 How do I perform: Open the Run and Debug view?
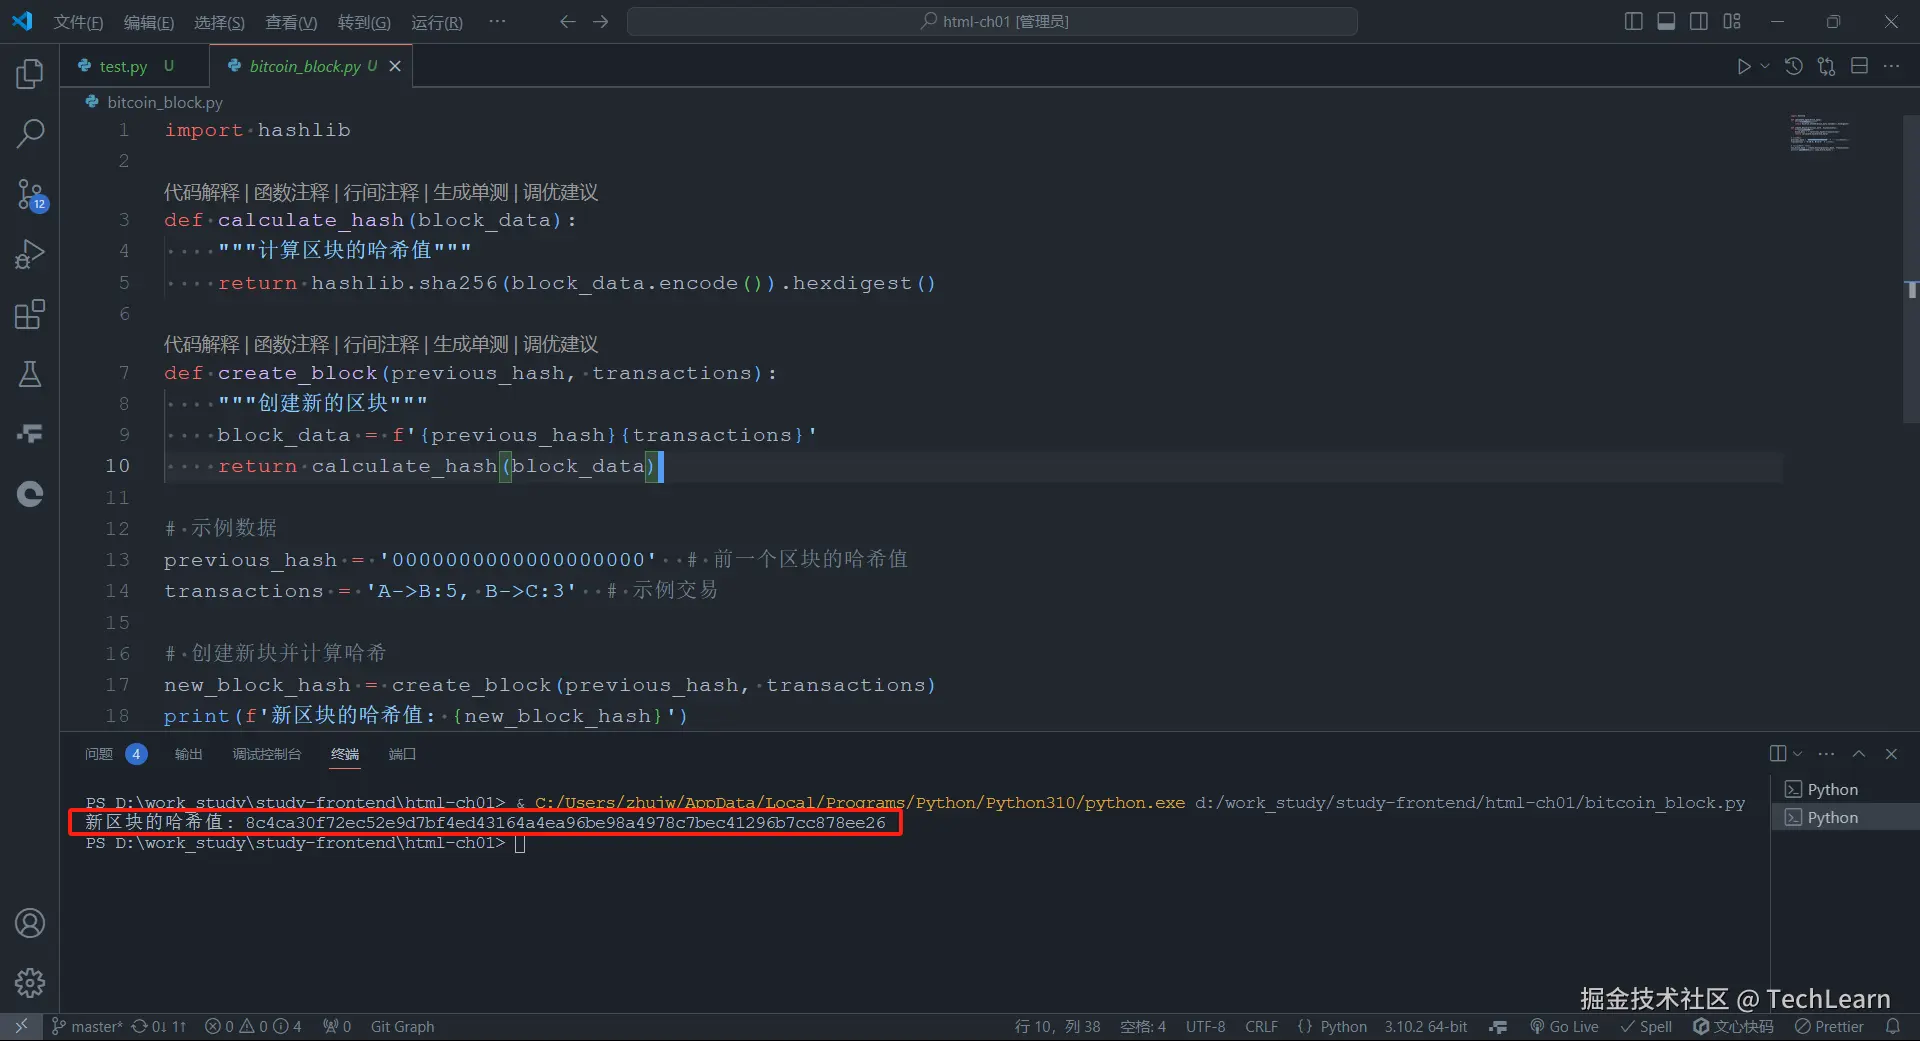point(30,254)
